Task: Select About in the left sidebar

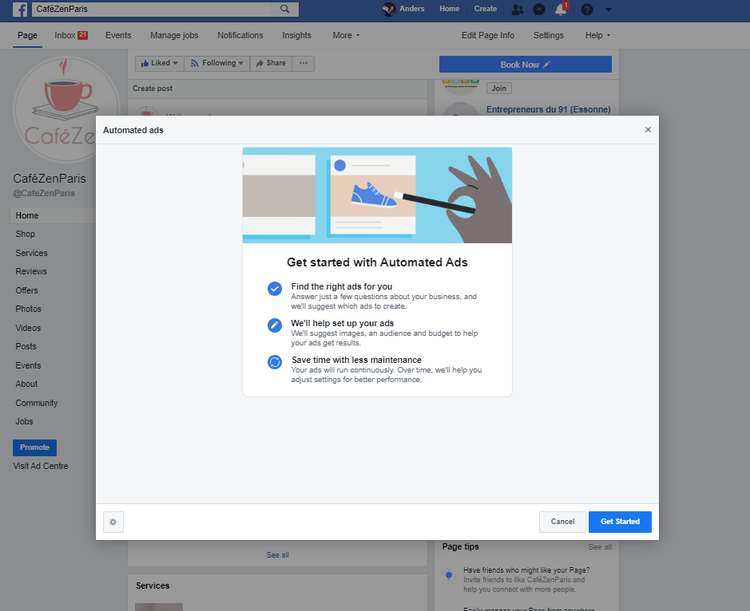Action: pyautogui.click(x=26, y=384)
